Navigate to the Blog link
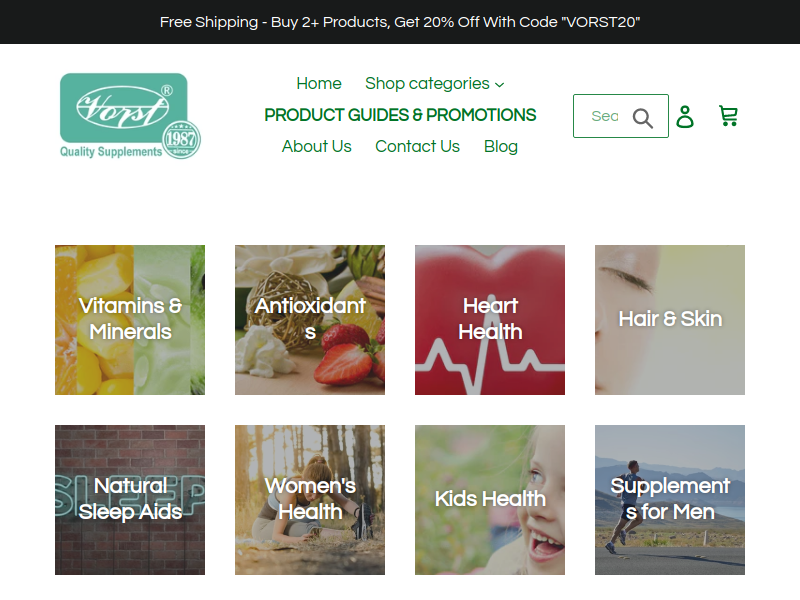The image size is (800, 600). pyautogui.click(x=501, y=146)
